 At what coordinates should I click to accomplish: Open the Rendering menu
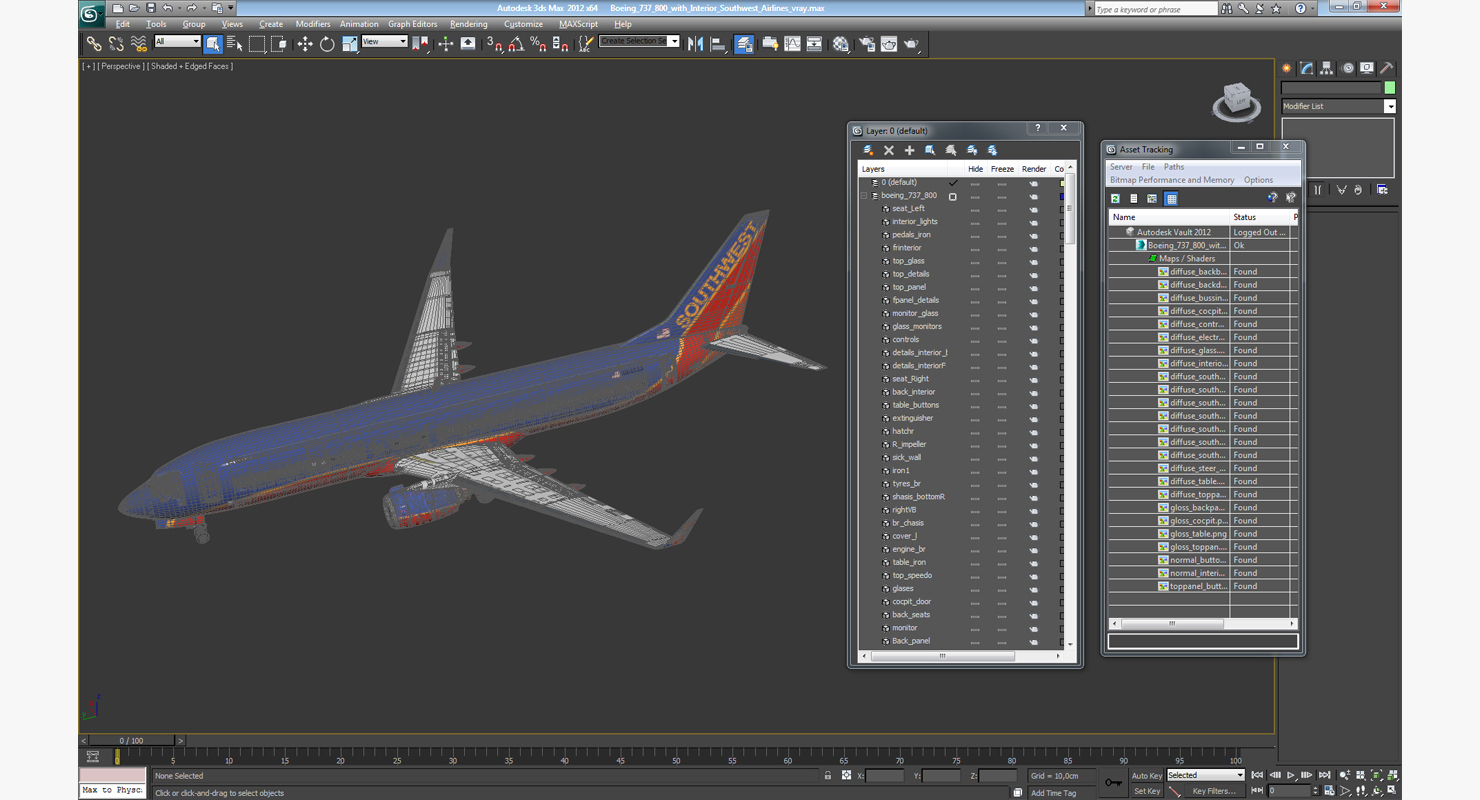pyautogui.click(x=469, y=24)
